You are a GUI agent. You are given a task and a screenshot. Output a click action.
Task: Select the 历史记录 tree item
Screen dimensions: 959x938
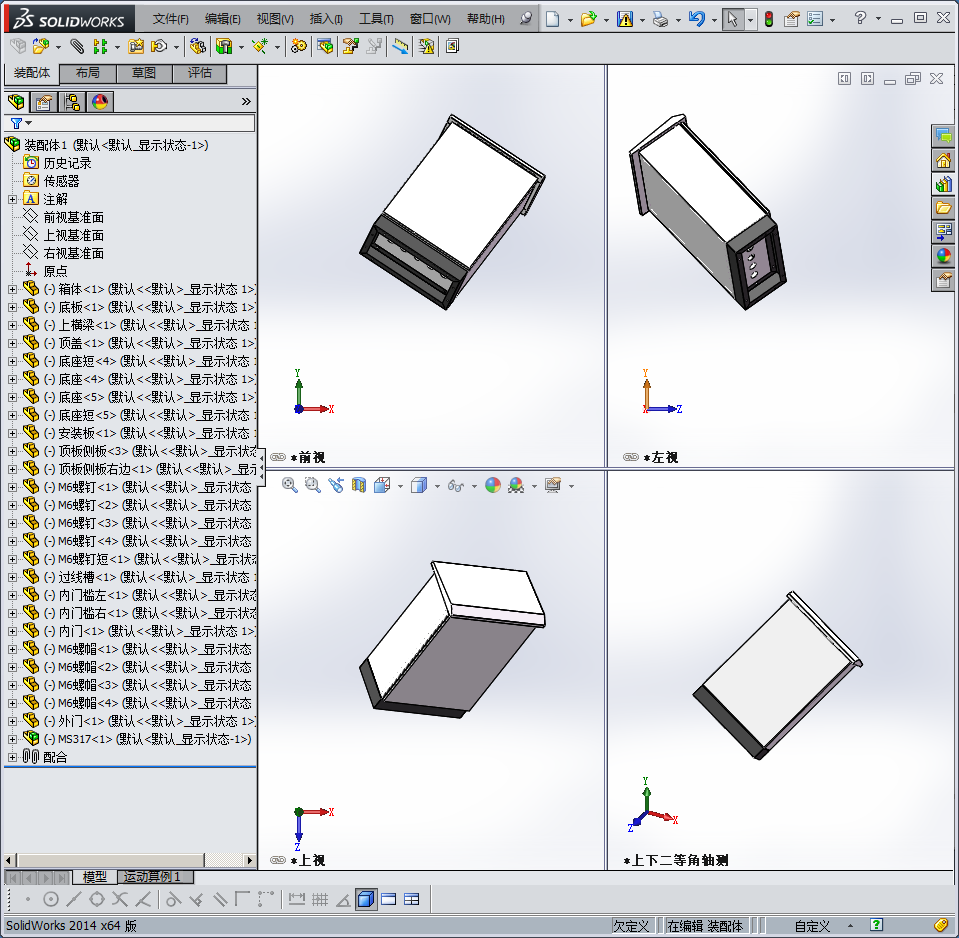(67, 163)
